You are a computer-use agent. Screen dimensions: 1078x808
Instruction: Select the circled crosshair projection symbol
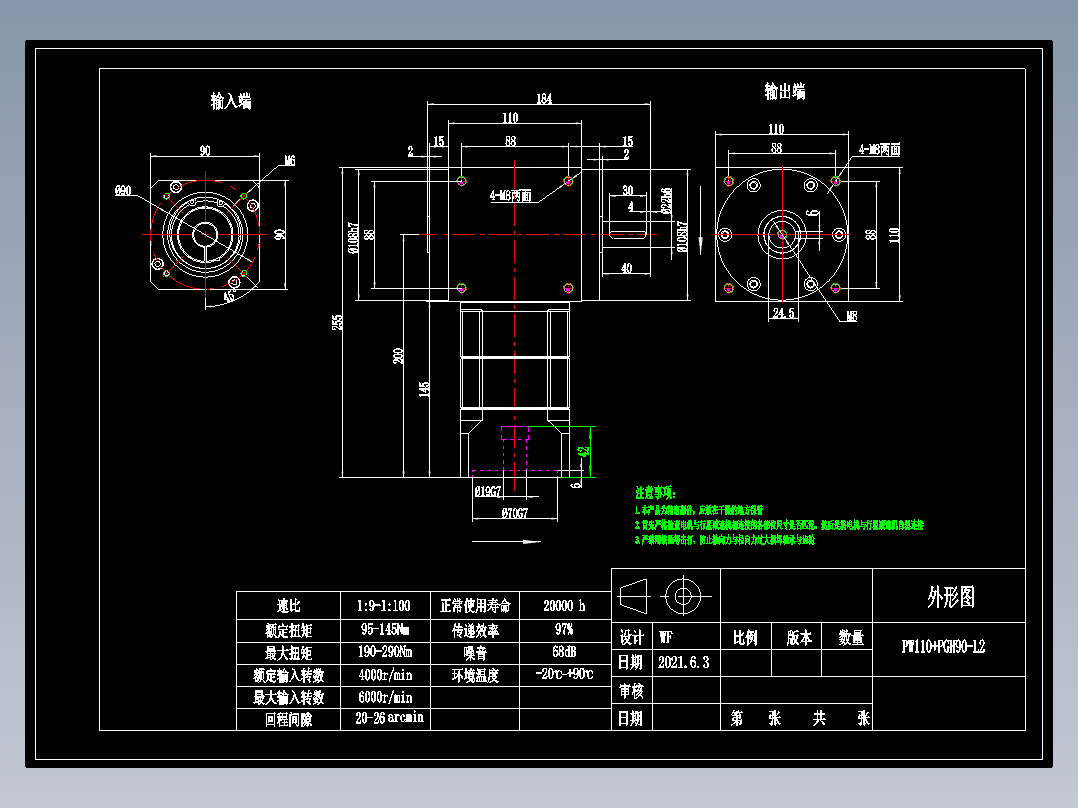[685, 598]
